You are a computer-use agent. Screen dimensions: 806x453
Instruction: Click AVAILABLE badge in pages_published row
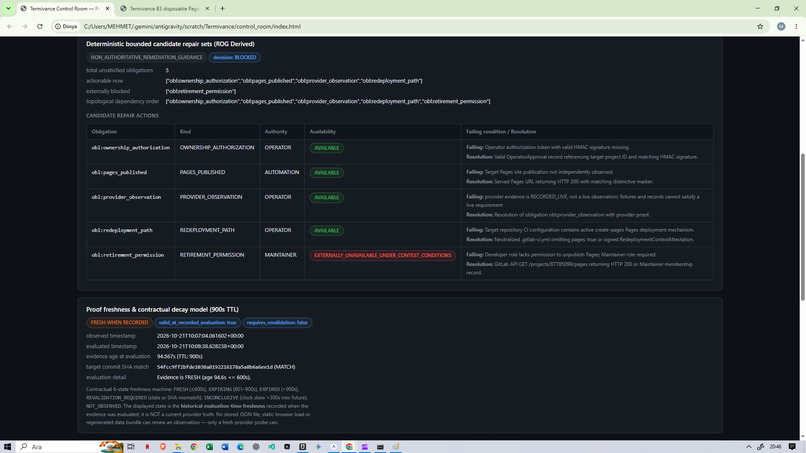click(326, 173)
